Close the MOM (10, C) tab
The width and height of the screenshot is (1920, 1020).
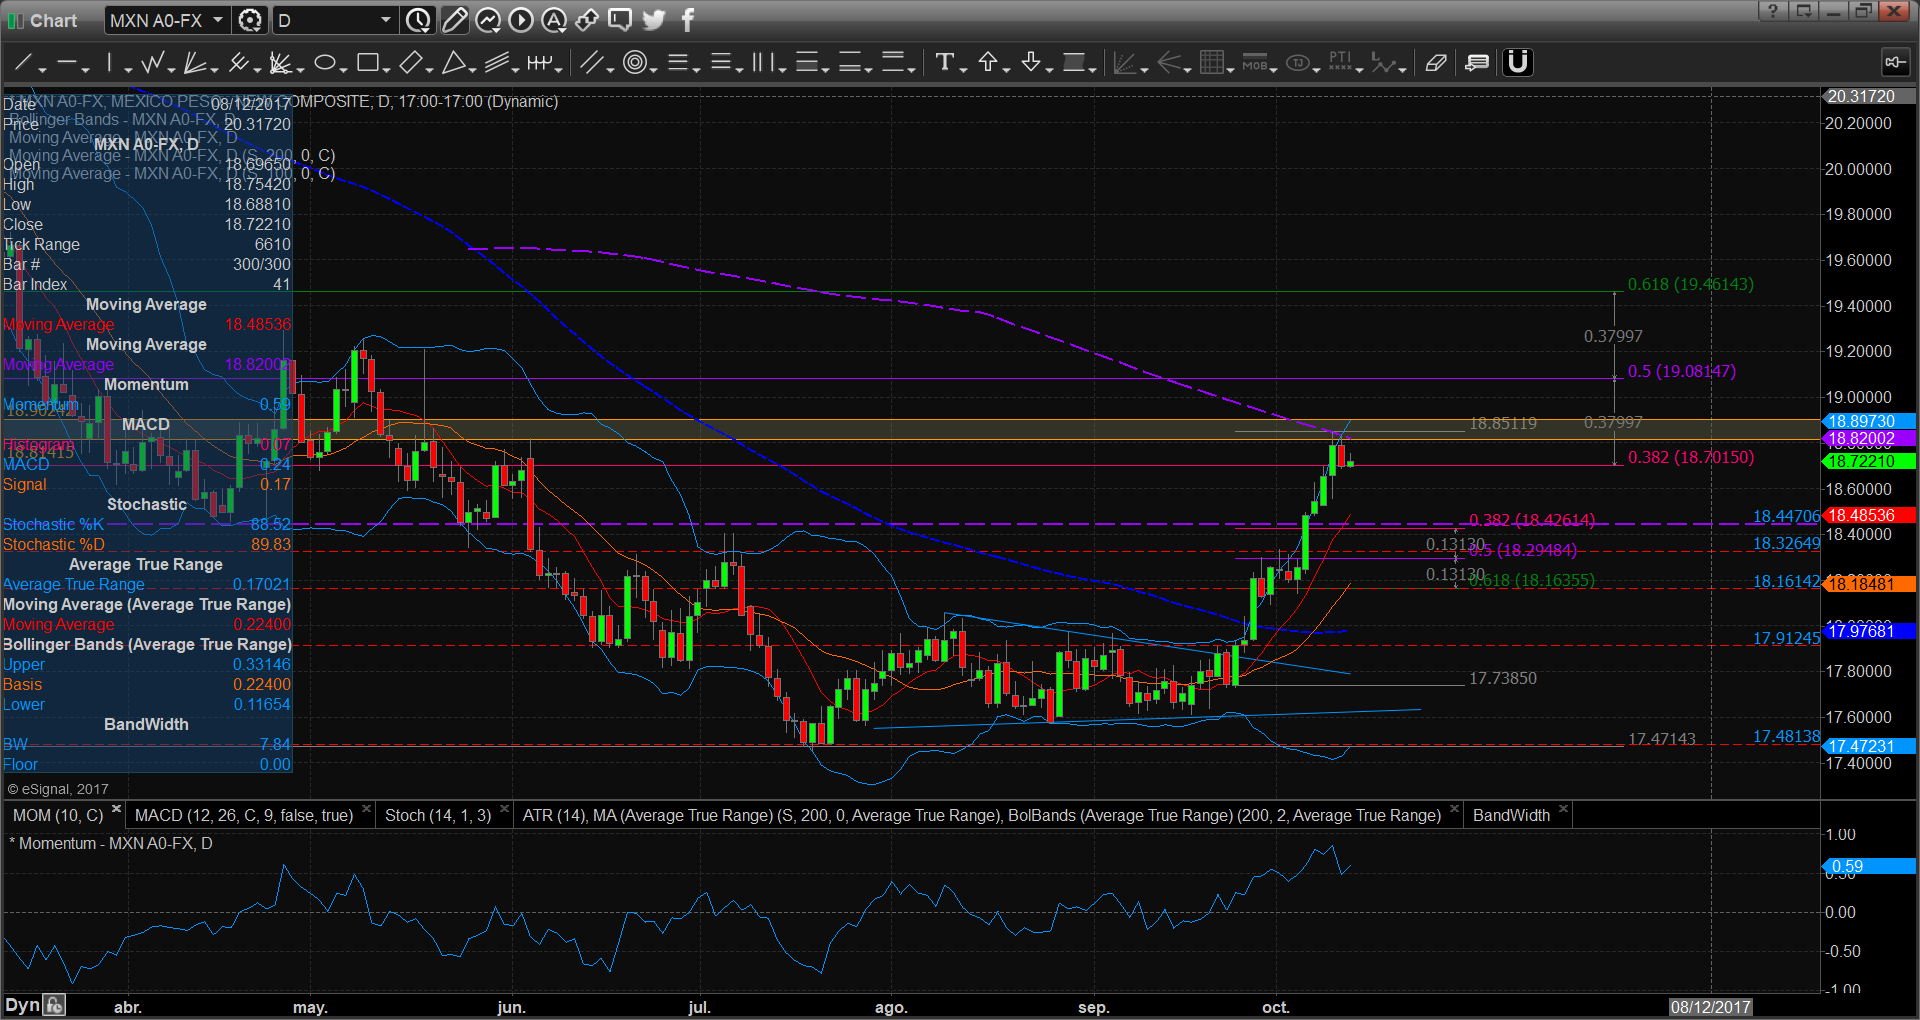(x=116, y=809)
